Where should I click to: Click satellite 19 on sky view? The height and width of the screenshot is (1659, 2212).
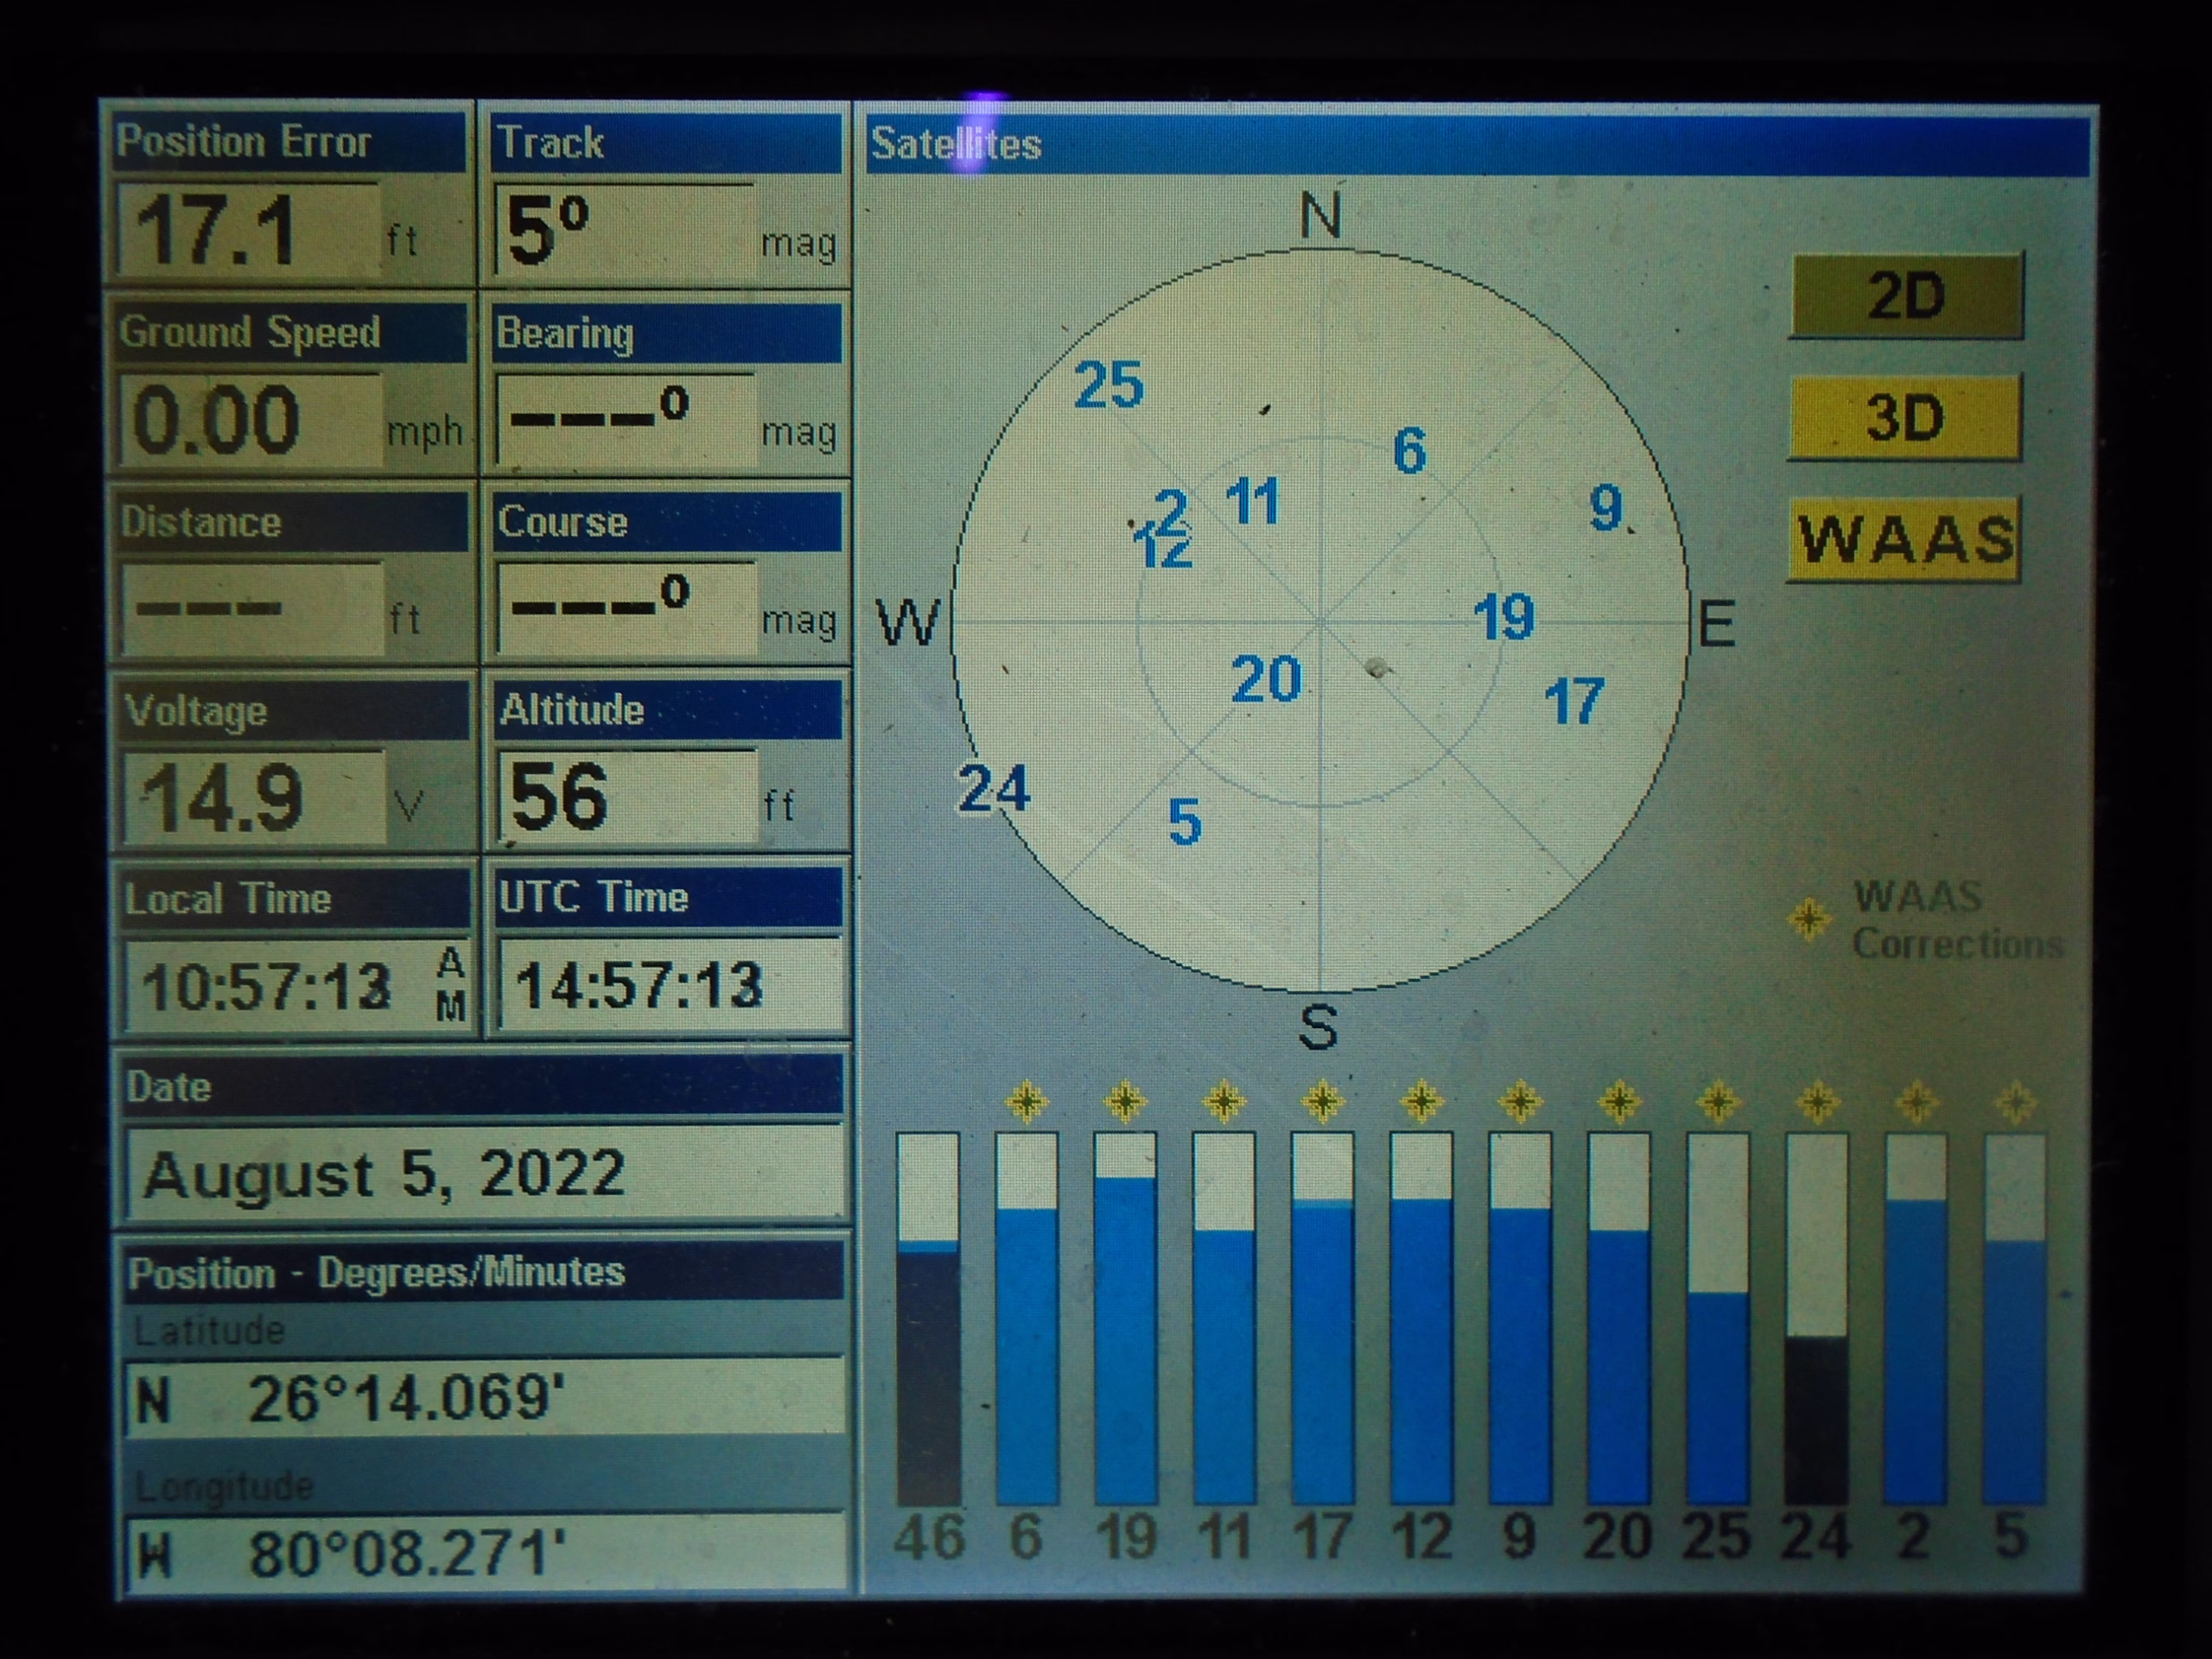point(1504,616)
